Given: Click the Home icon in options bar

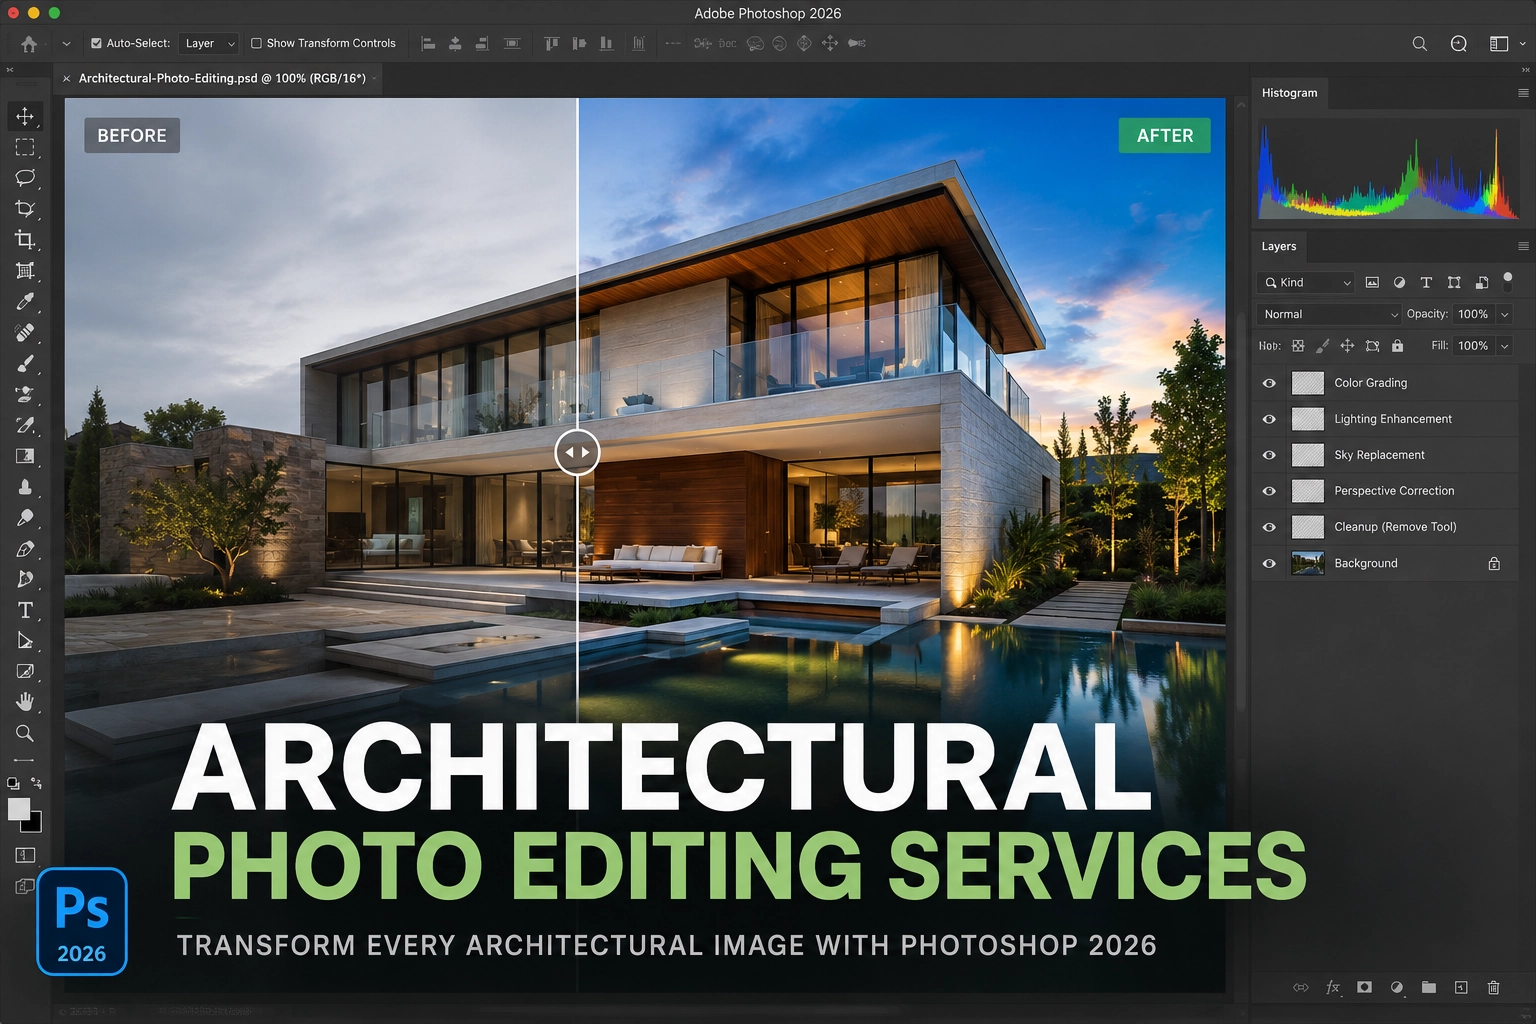Looking at the screenshot, I should 29,43.
